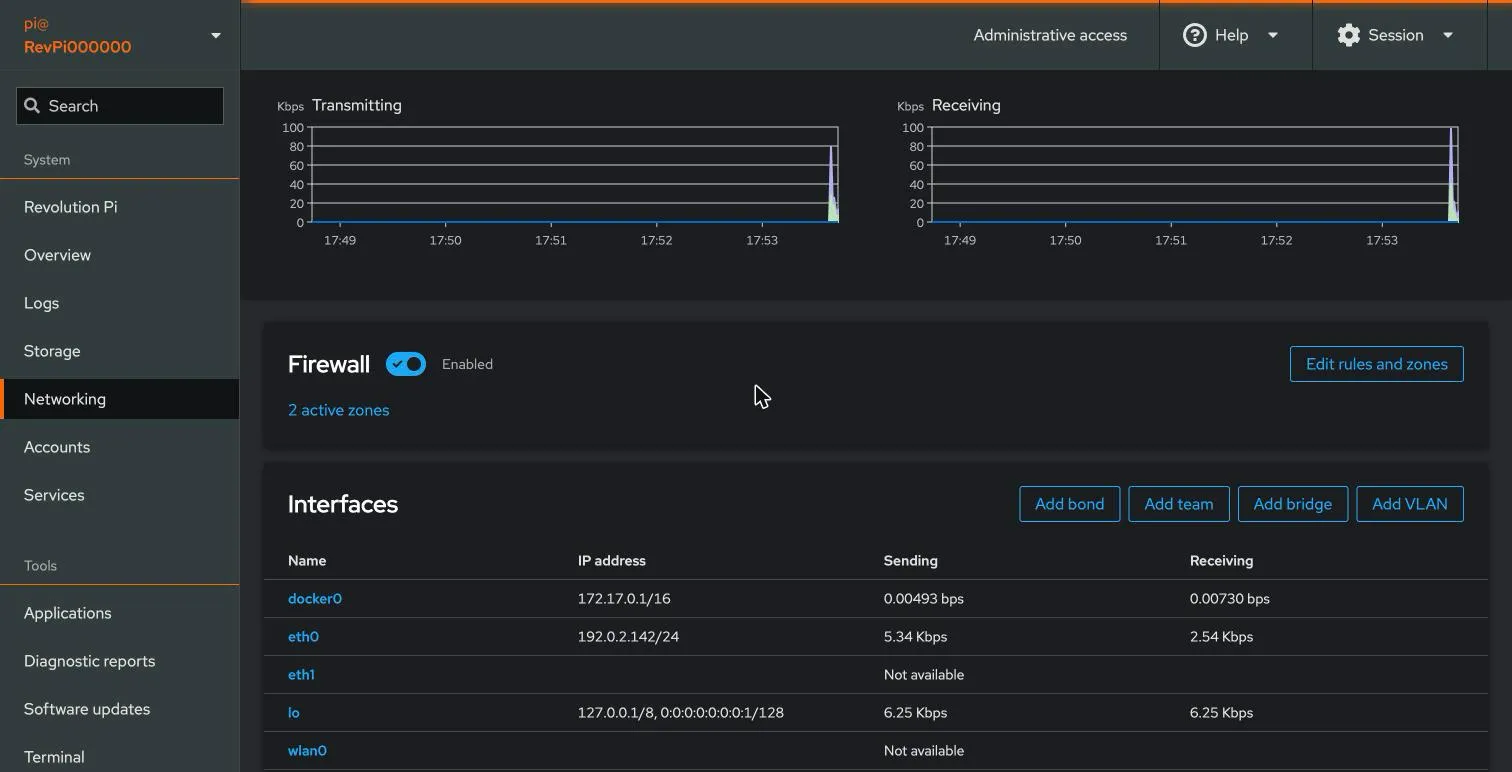Click the magnifier icon in Search box

click(32, 106)
